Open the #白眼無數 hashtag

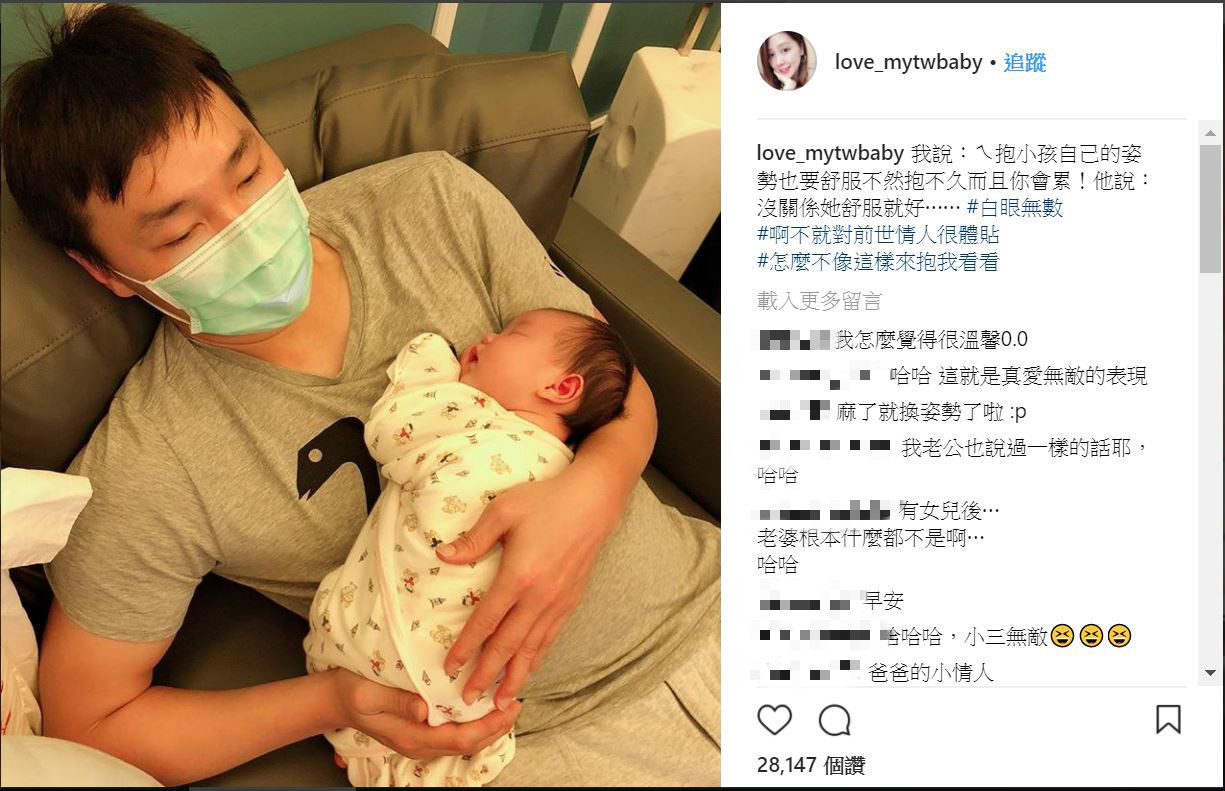coord(1015,208)
